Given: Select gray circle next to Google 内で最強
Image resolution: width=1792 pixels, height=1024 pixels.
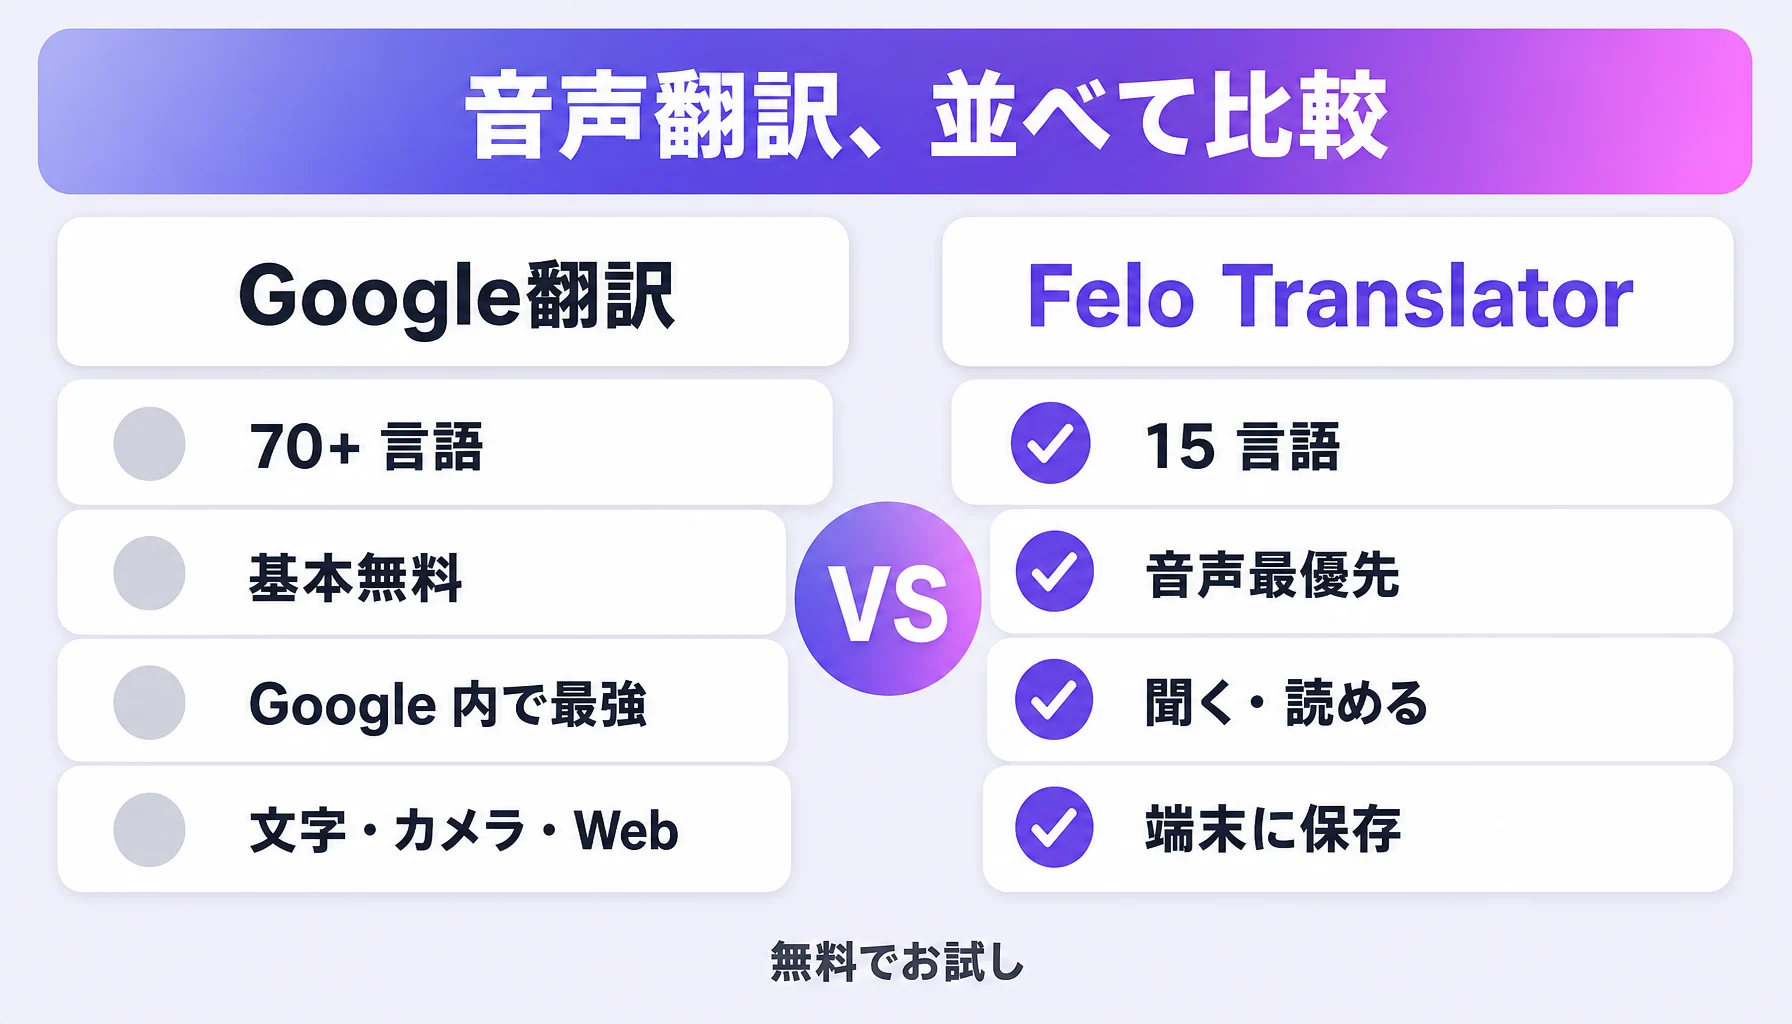Looking at the screenshot, I should [x=149, y=702].
